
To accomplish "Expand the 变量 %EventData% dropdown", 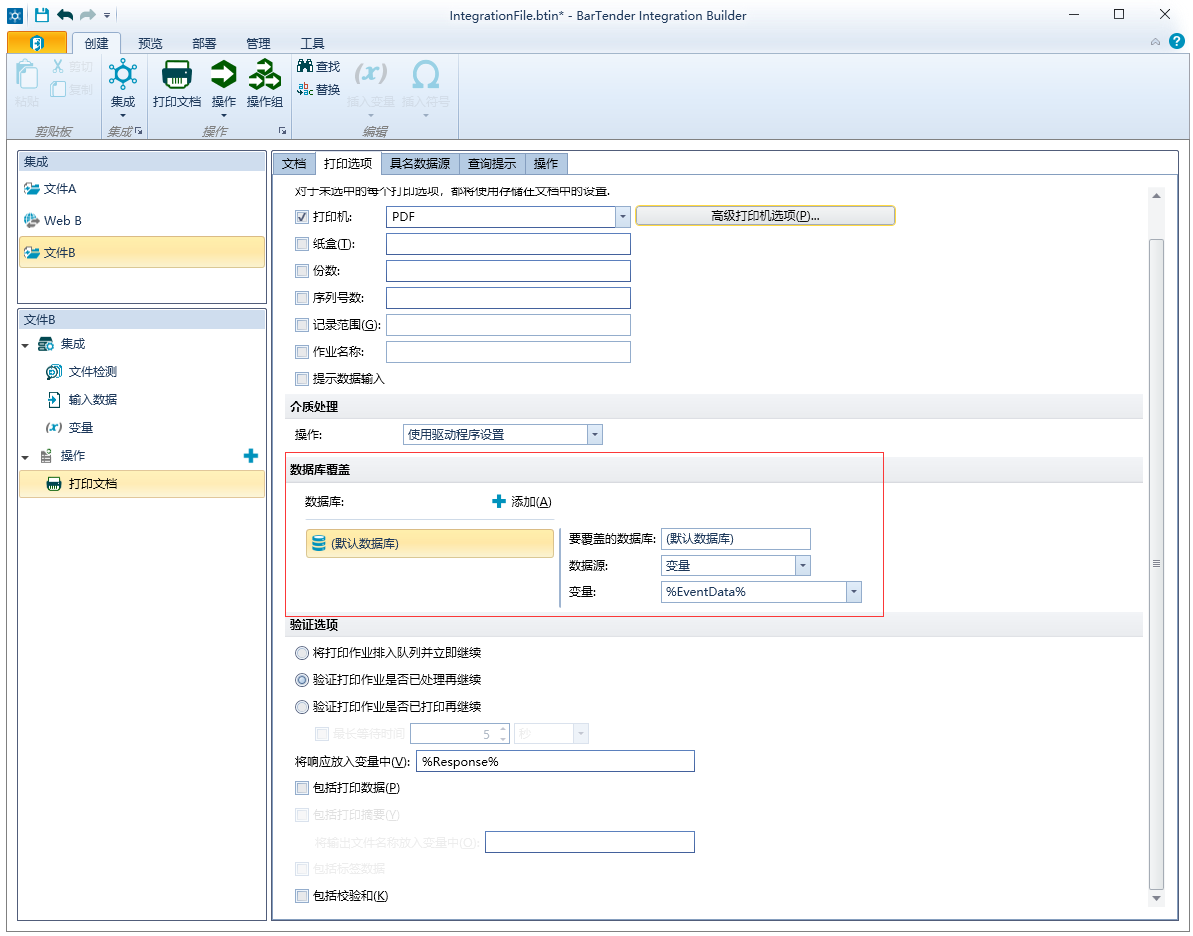I will click(x=853, y=592).
